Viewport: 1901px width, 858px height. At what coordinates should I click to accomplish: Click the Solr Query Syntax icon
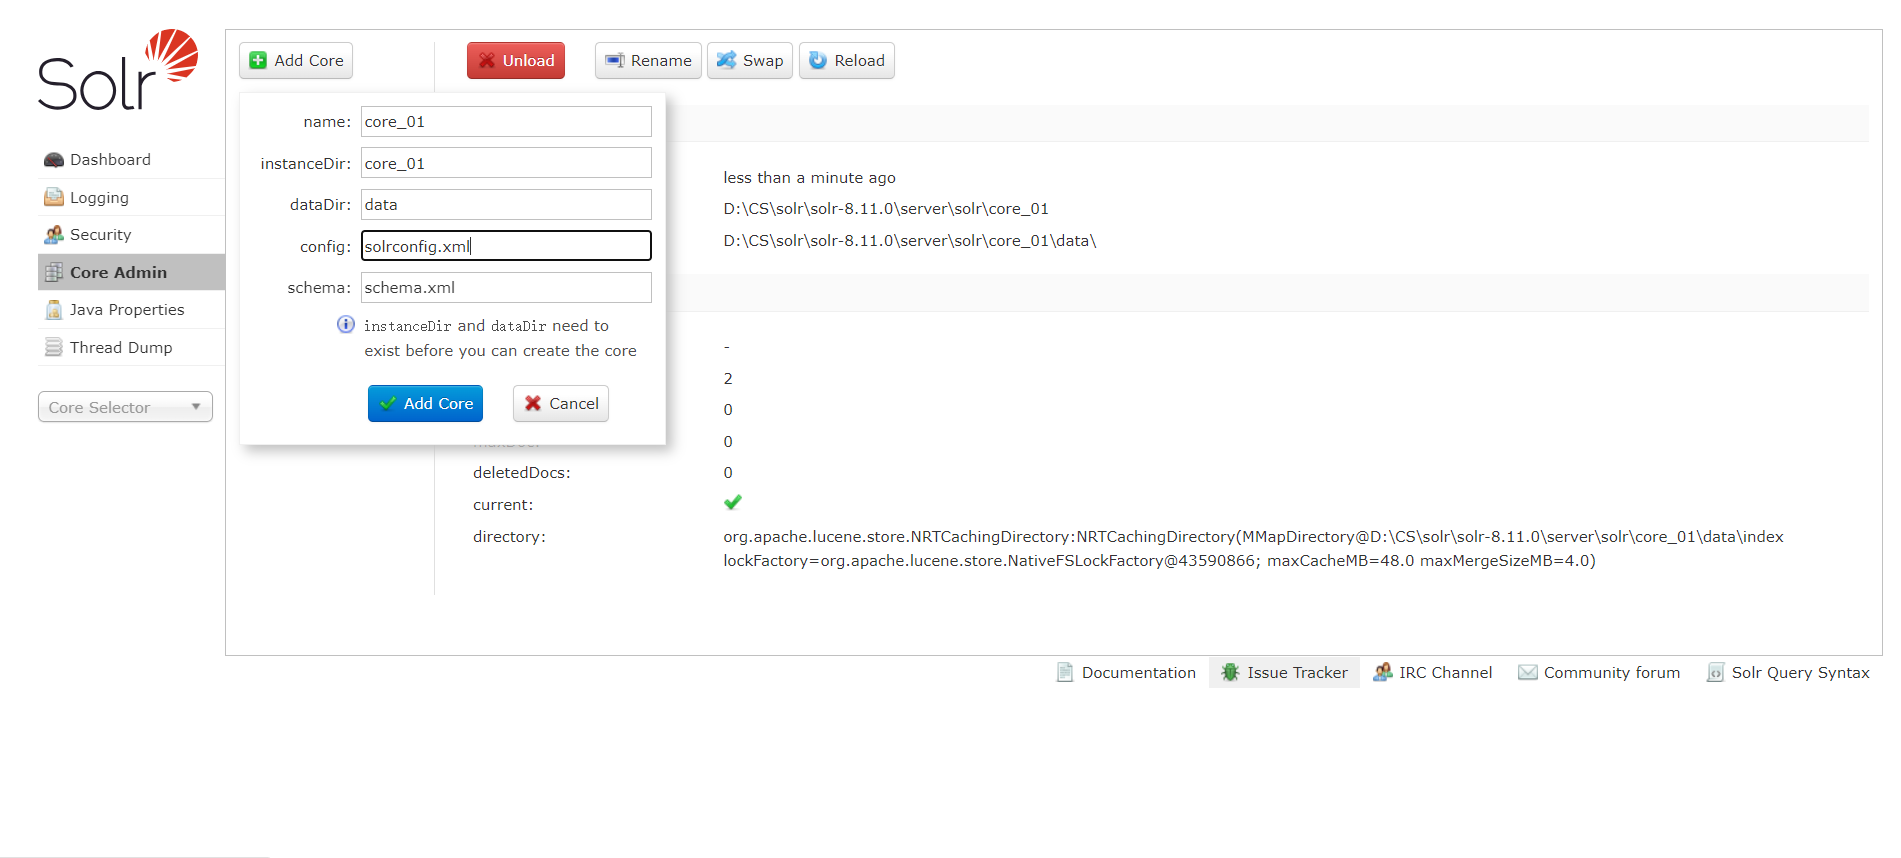(x=1715, y=672)
